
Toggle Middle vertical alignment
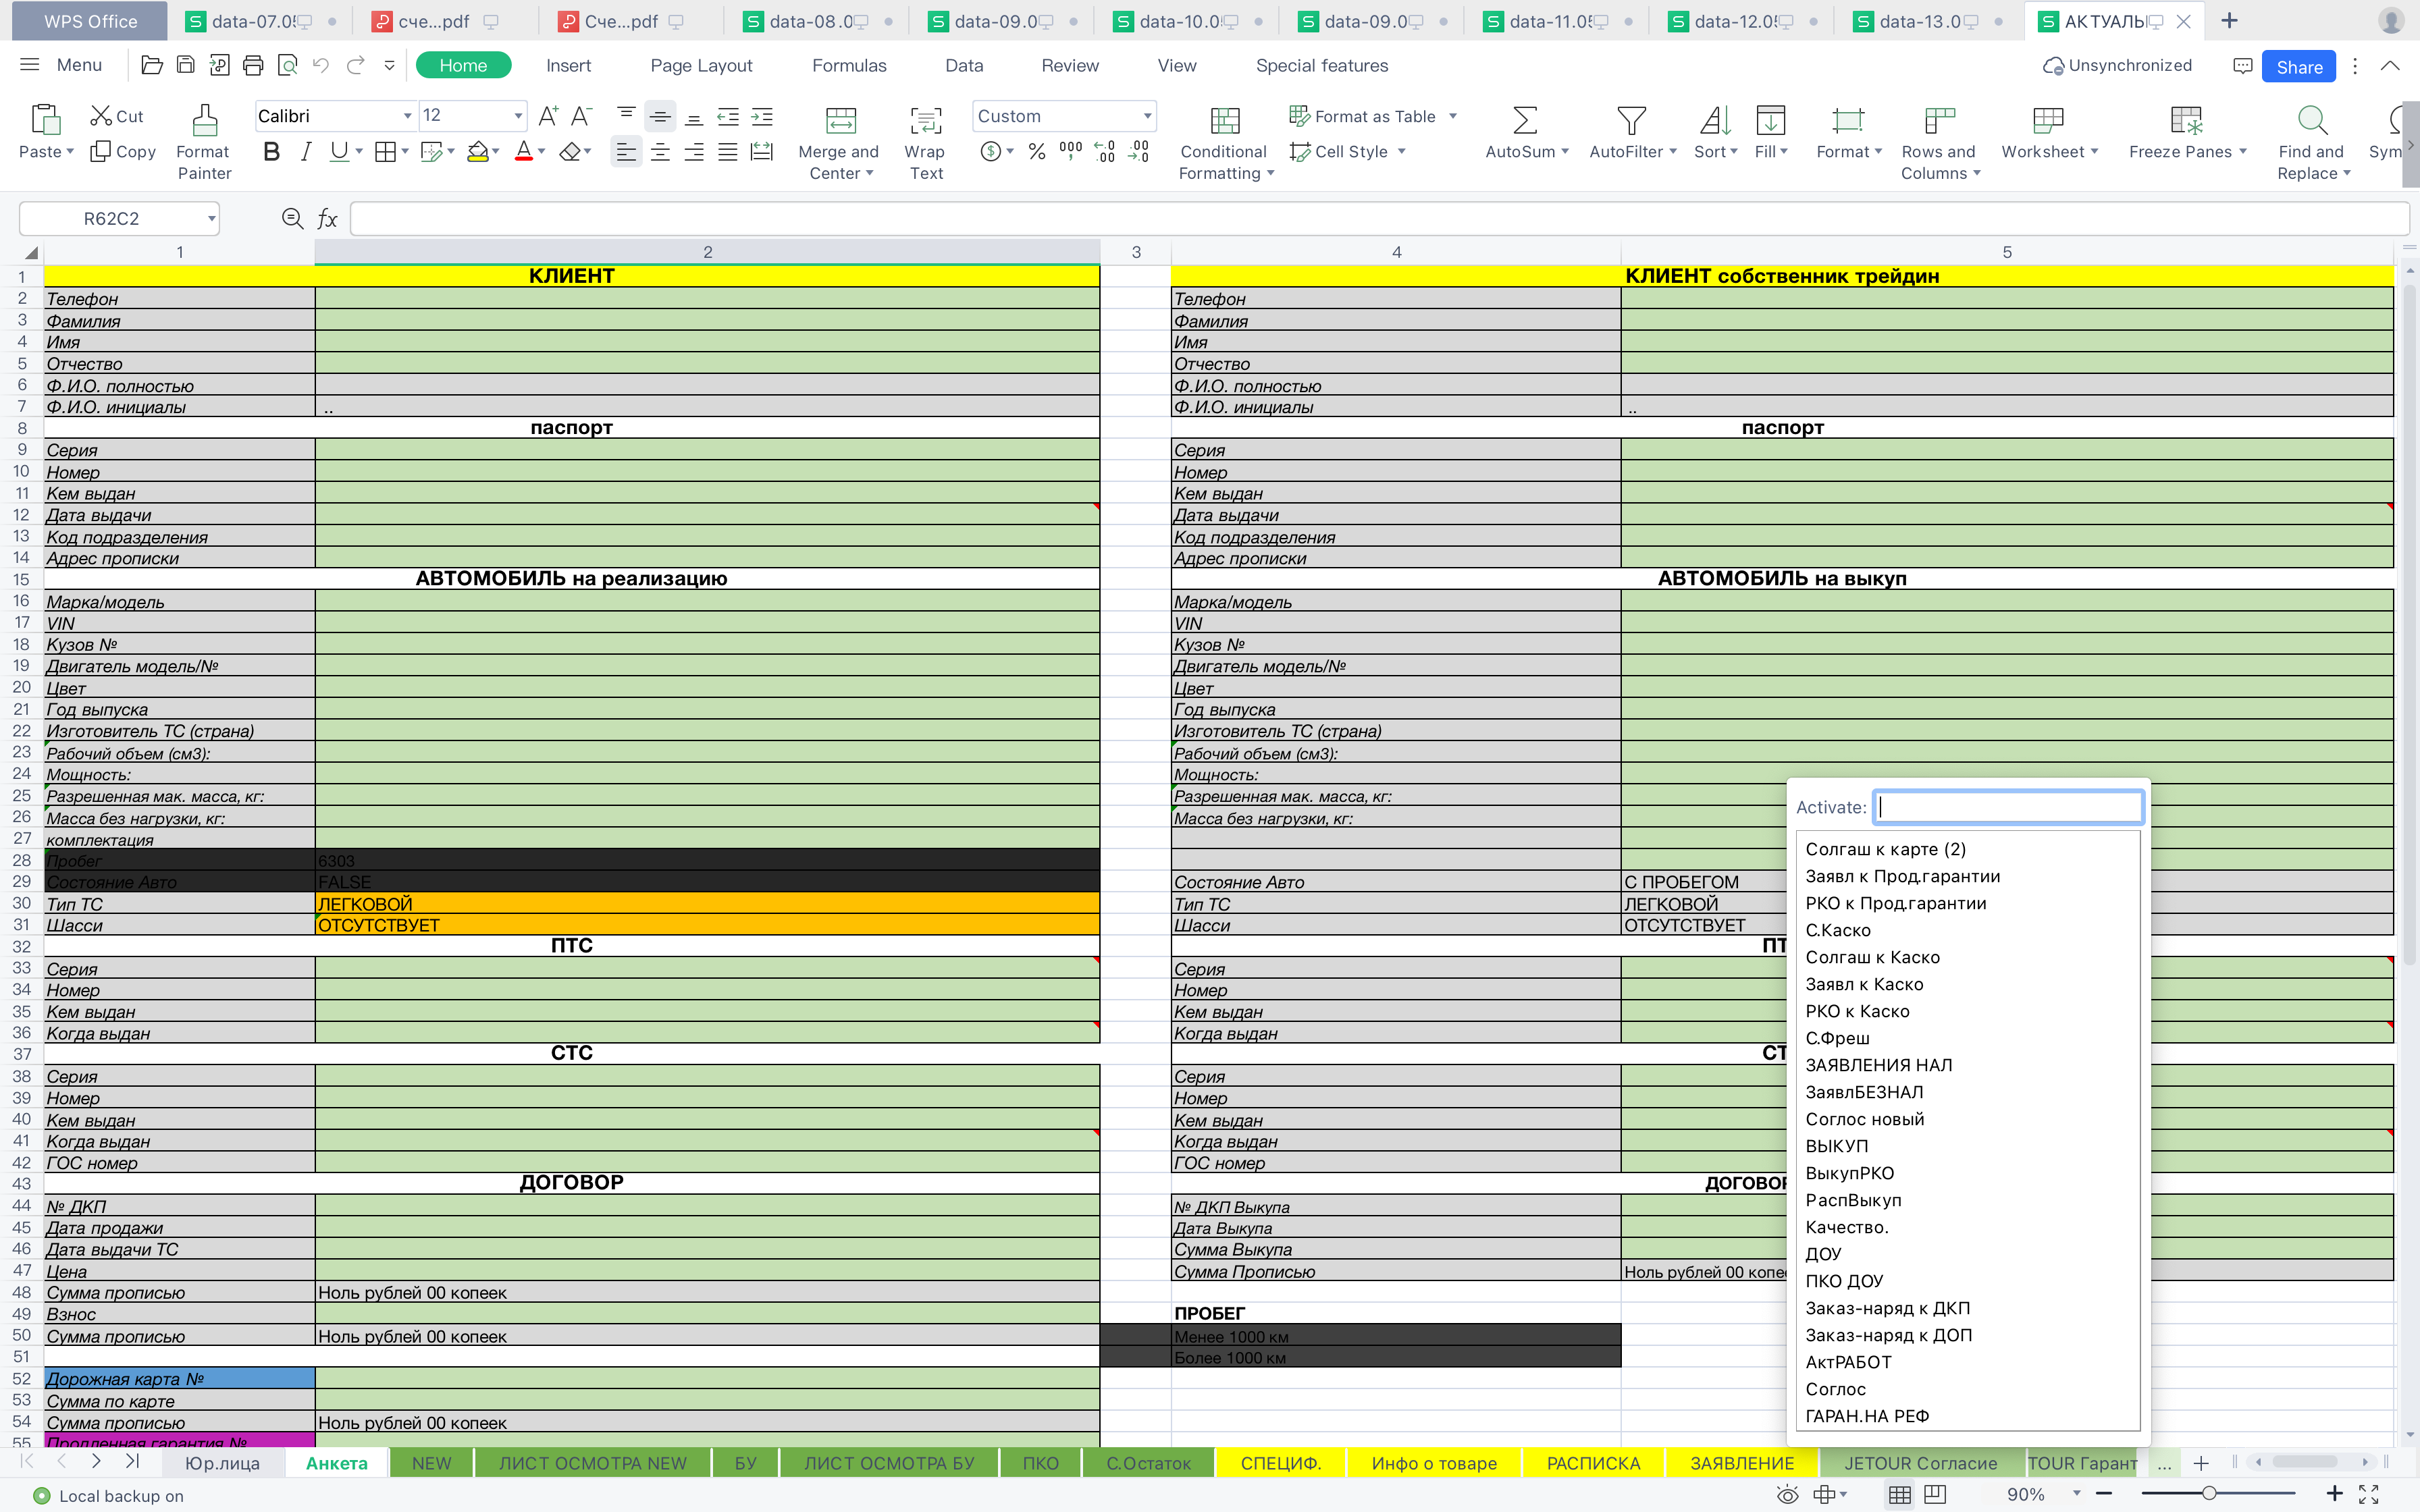[660, 116]
